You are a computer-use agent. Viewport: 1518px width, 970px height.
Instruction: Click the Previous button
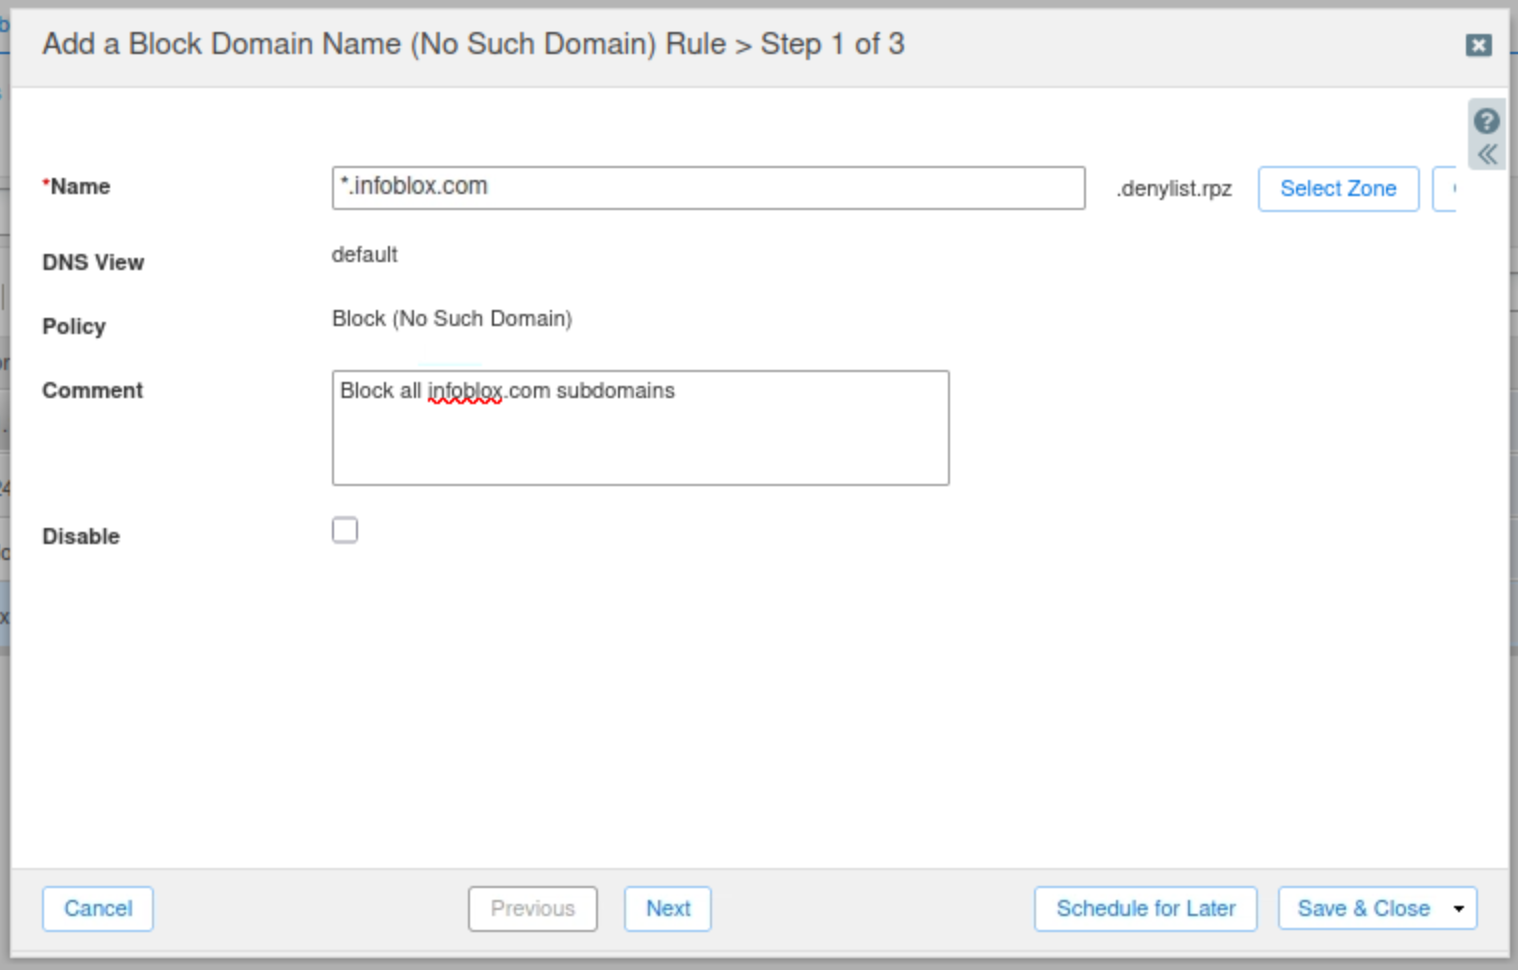(533, 909)
